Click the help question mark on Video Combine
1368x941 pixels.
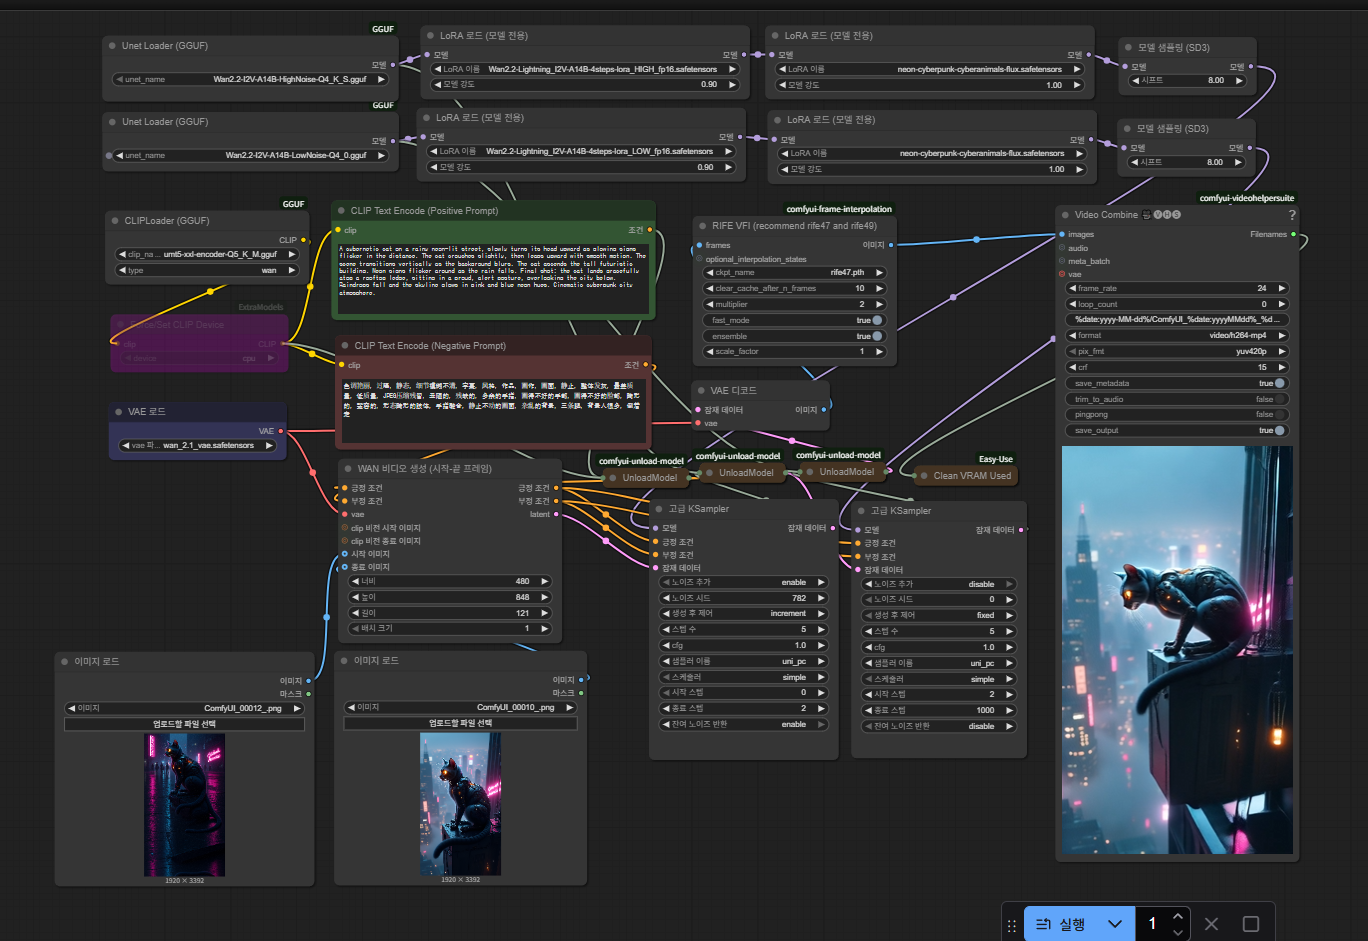point(1292,215)
